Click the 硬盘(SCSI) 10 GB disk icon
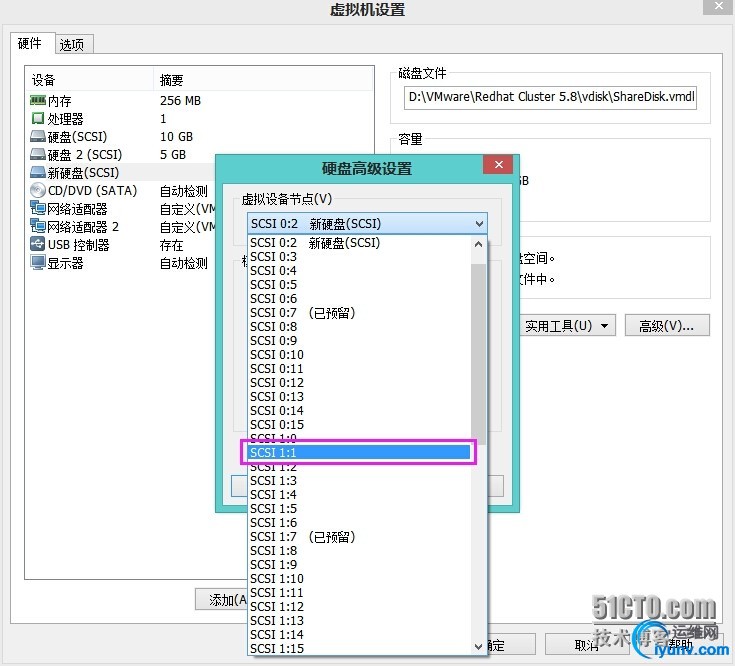 point(38,136)
